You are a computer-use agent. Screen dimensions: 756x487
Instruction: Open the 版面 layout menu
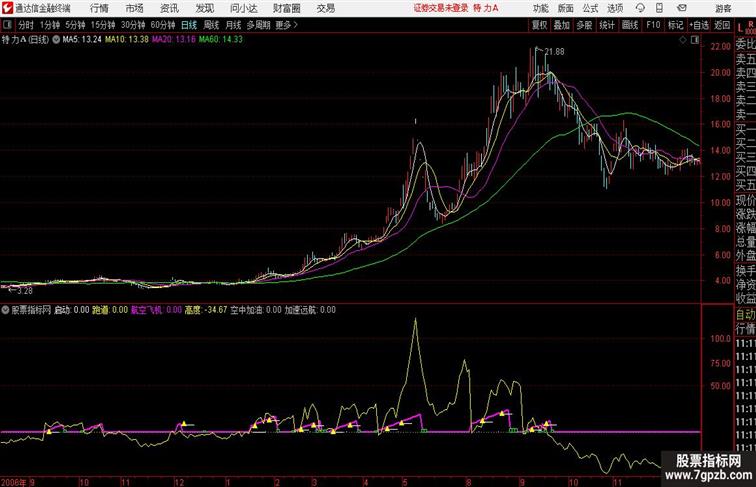pos(566,8)
